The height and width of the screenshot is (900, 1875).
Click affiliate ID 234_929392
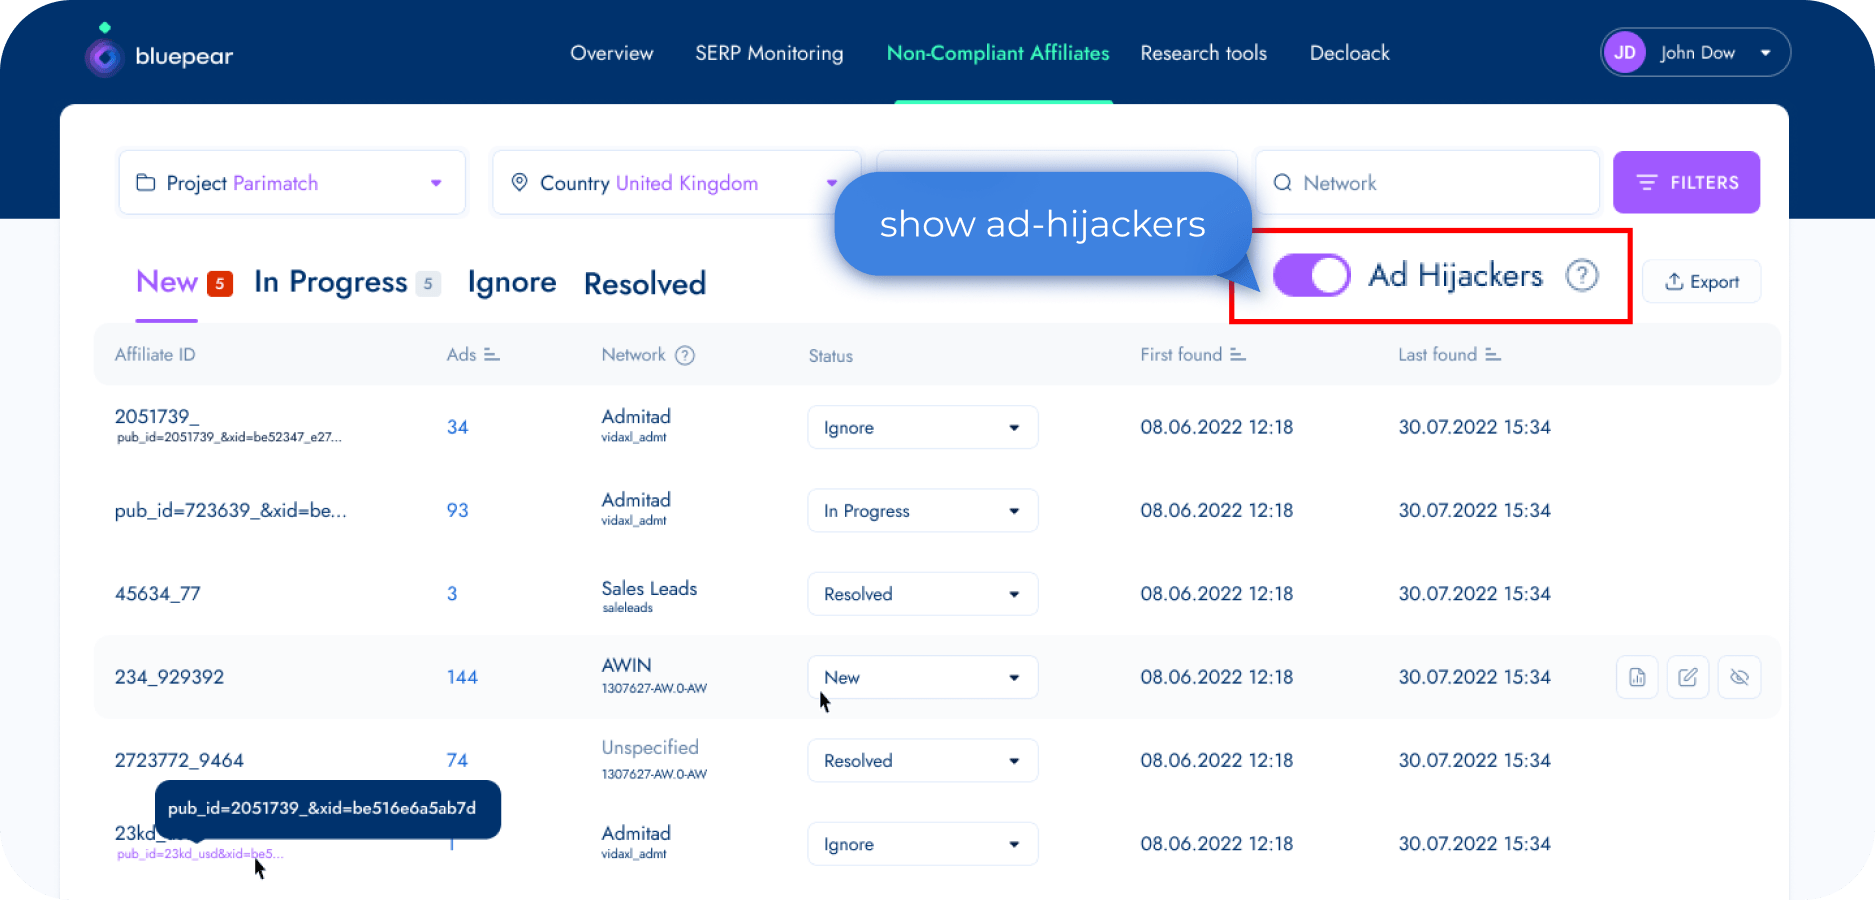(170, 677)
